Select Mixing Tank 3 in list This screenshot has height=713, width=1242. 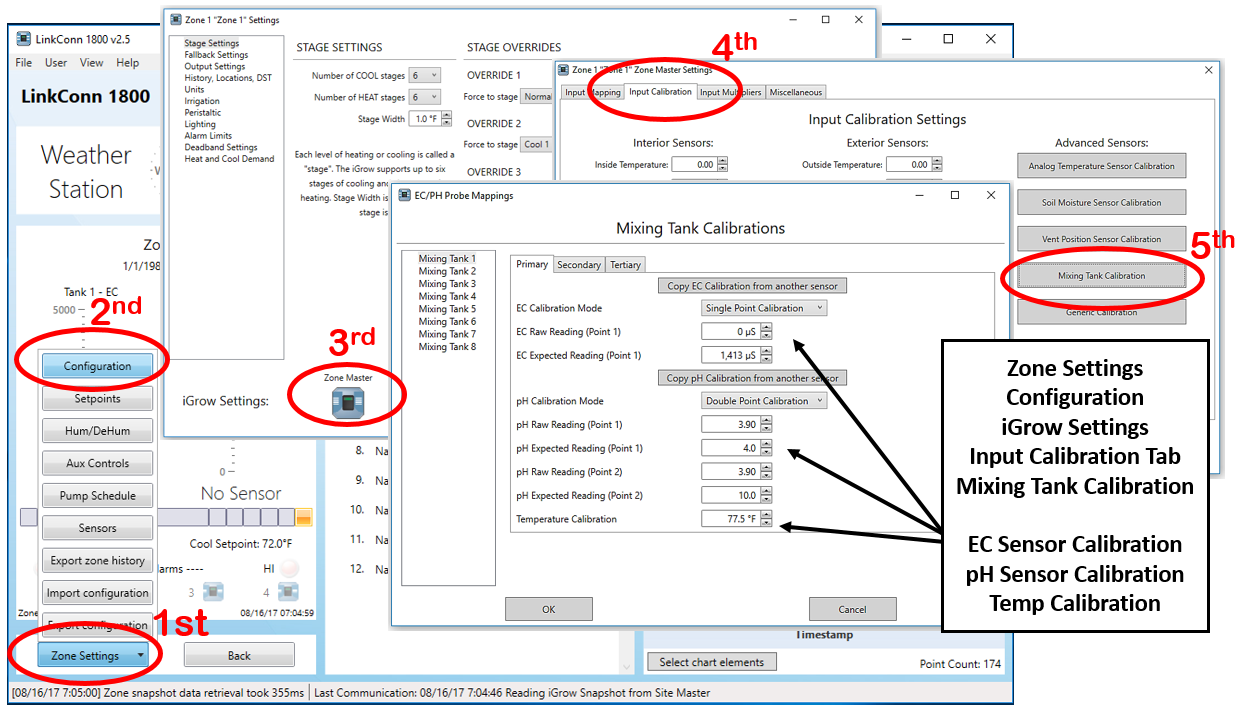(x=447, y=284)
